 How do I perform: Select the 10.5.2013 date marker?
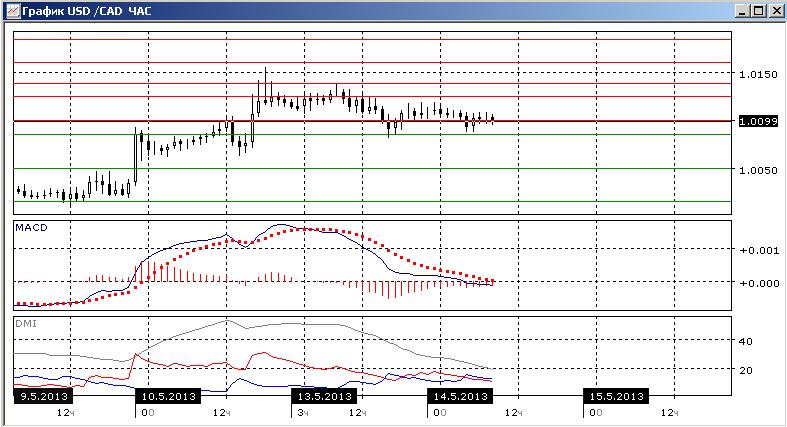168,396
